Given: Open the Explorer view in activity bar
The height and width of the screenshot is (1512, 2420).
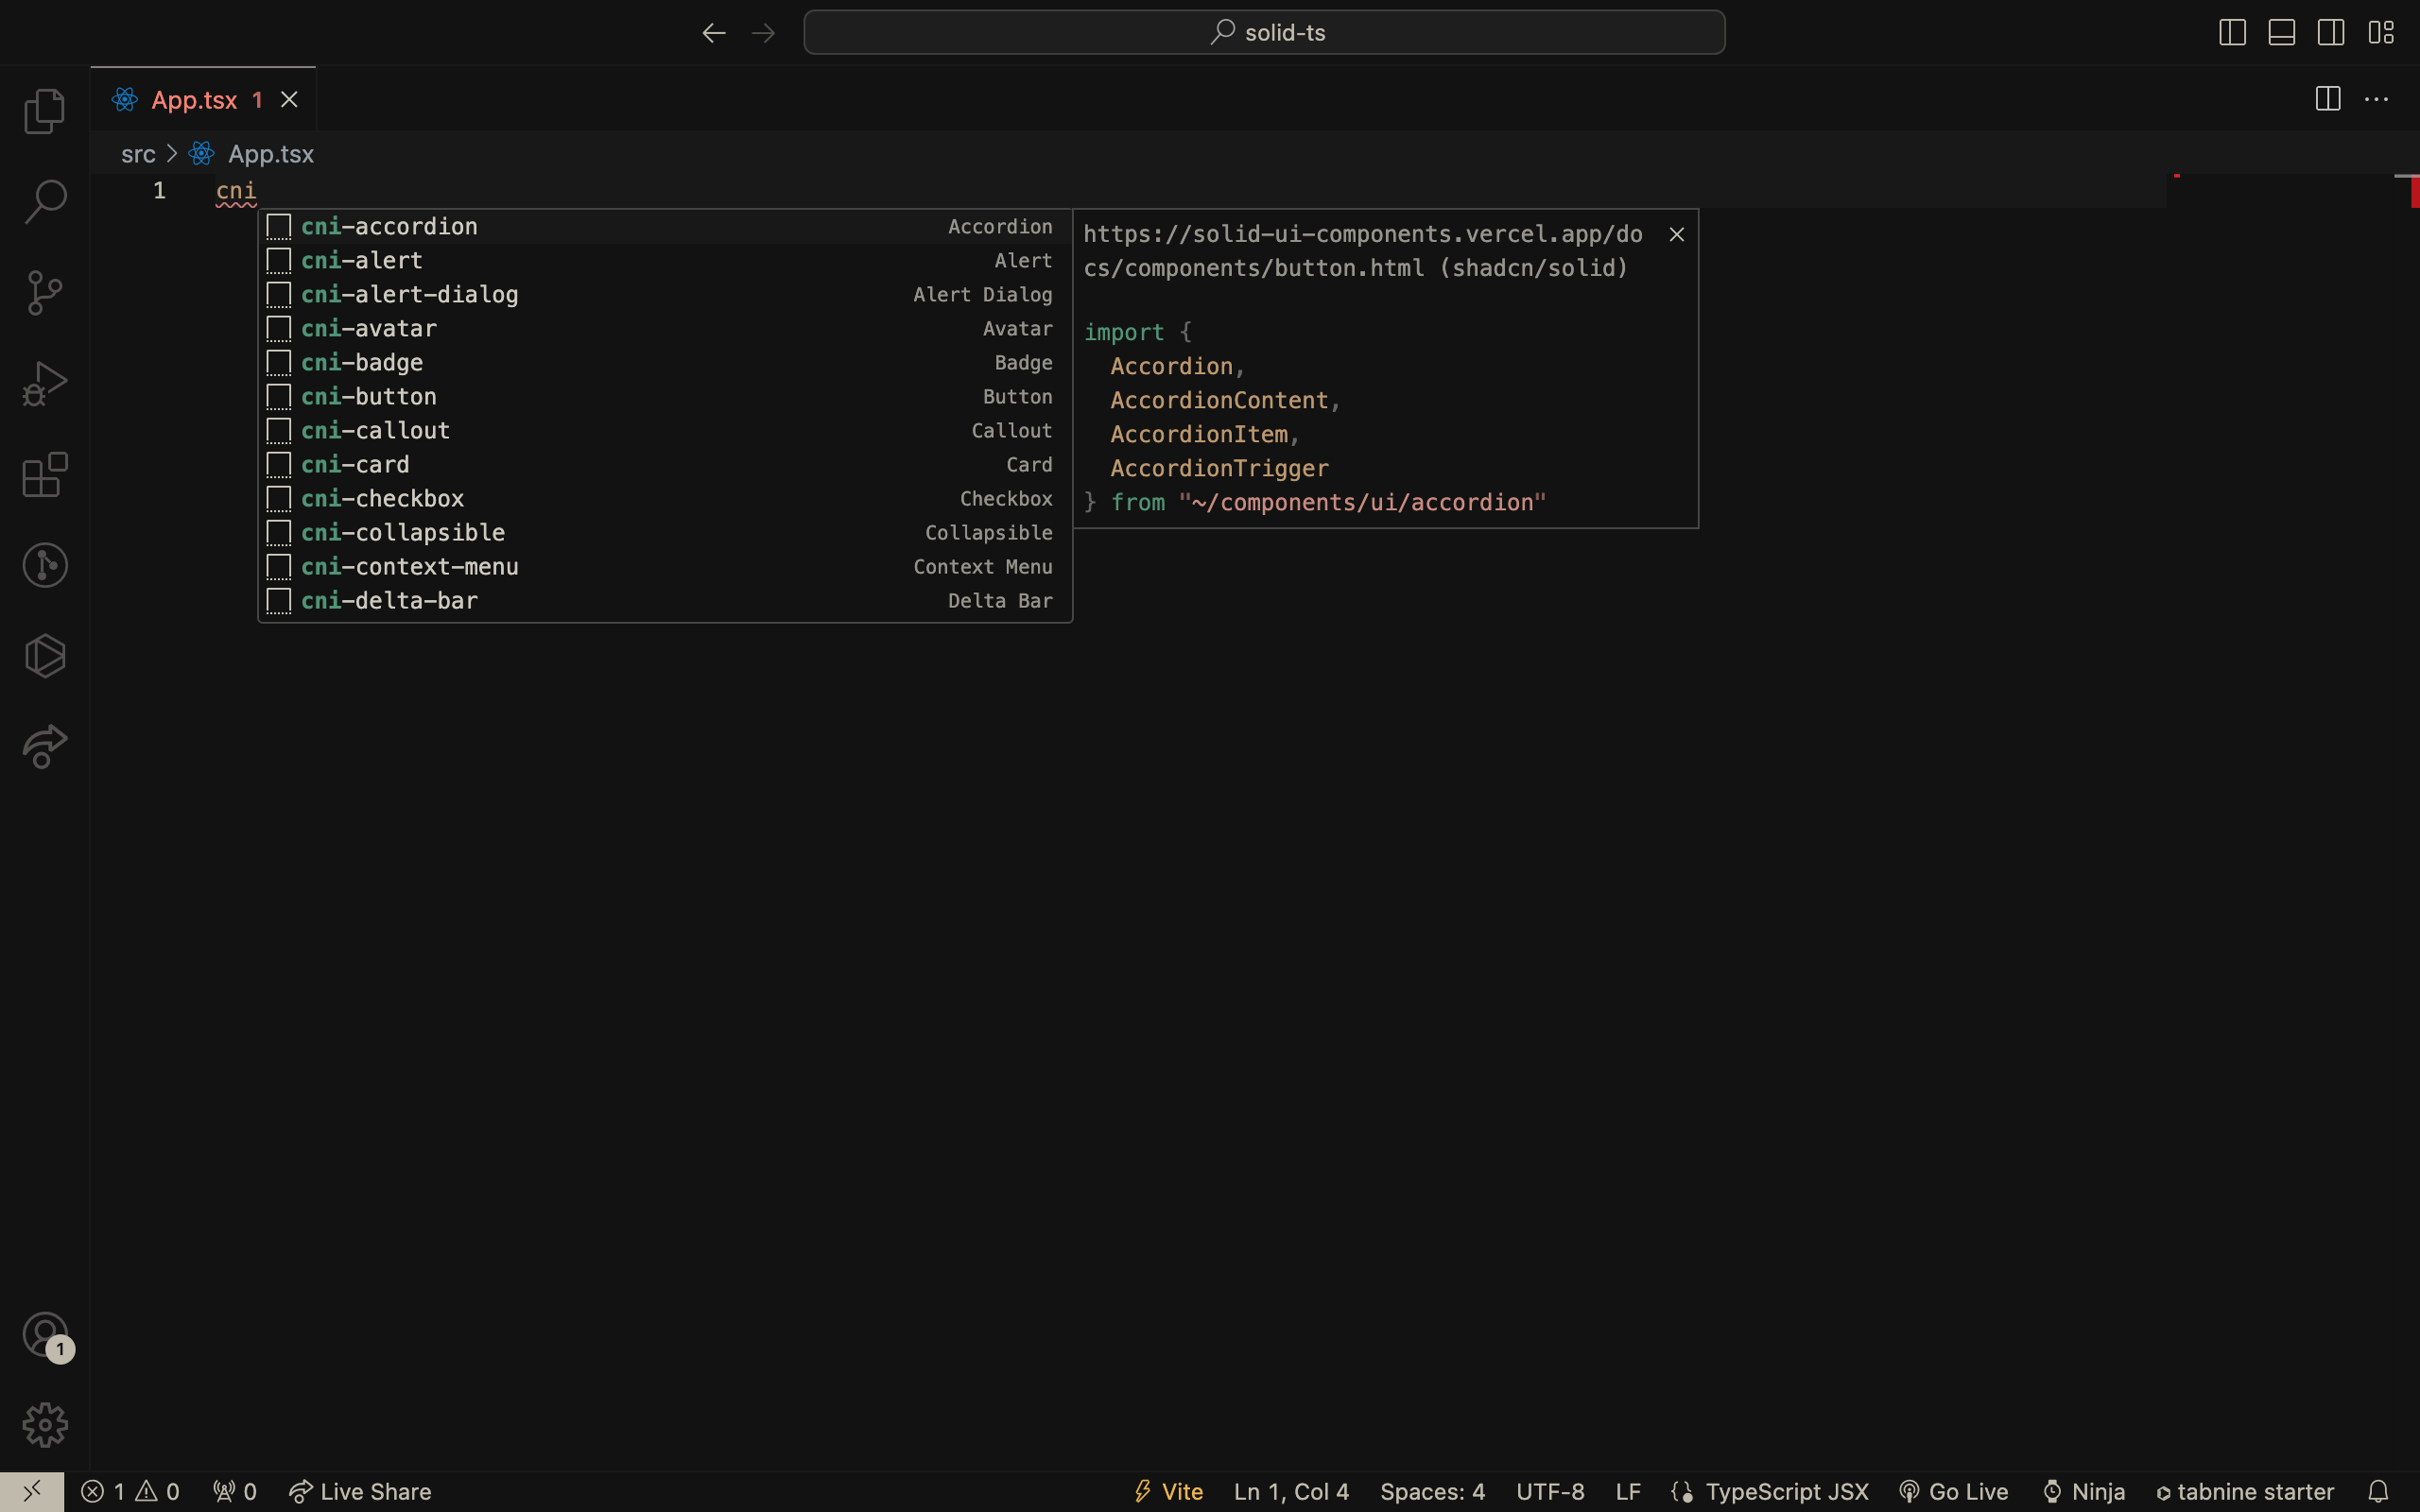Looking at the screenshot, I should point(45,111).
